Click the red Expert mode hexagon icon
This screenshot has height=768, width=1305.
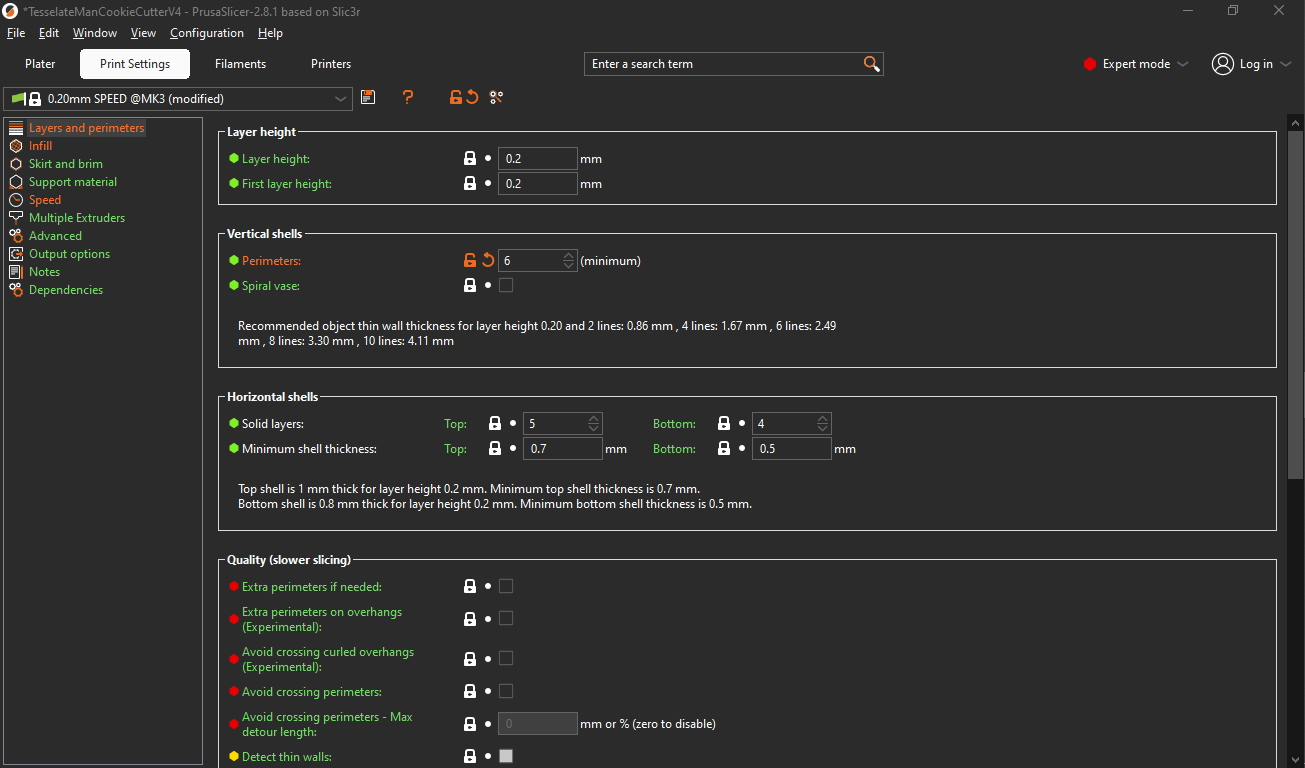coord(1090,64)
